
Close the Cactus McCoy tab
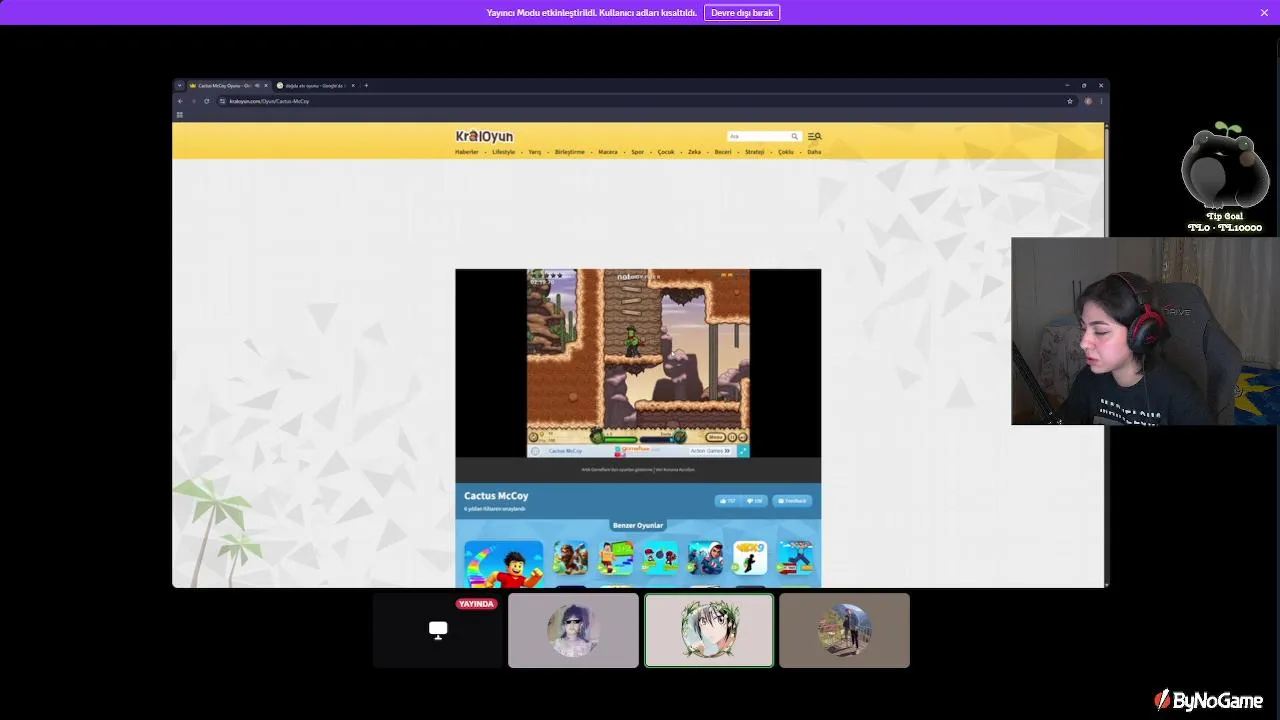266,86
